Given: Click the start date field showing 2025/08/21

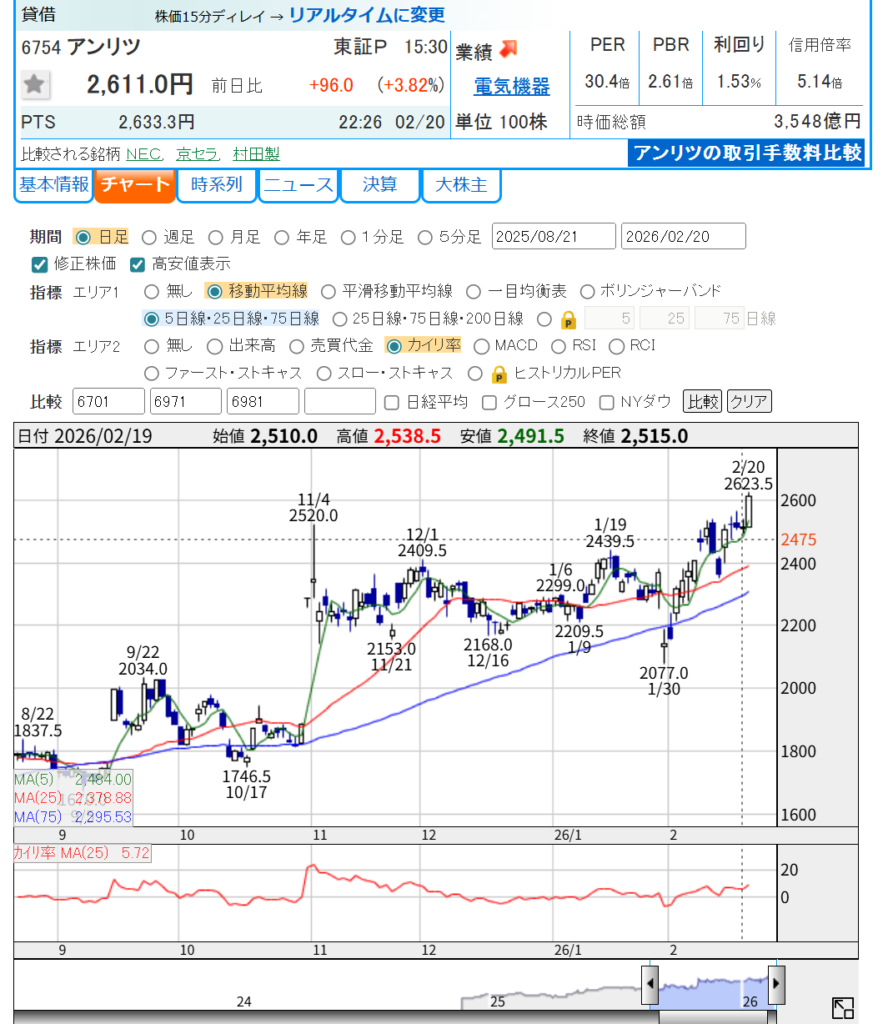Looking at the screenshot, I should (554, 237).
